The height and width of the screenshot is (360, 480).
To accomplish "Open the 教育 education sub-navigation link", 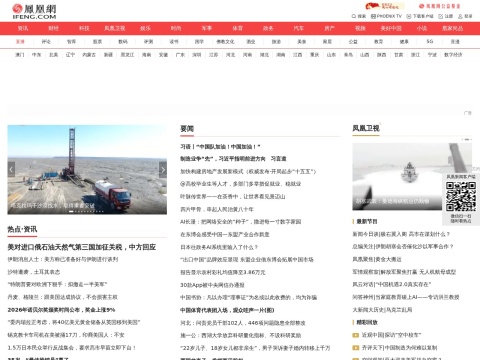I will click(379, 42).
